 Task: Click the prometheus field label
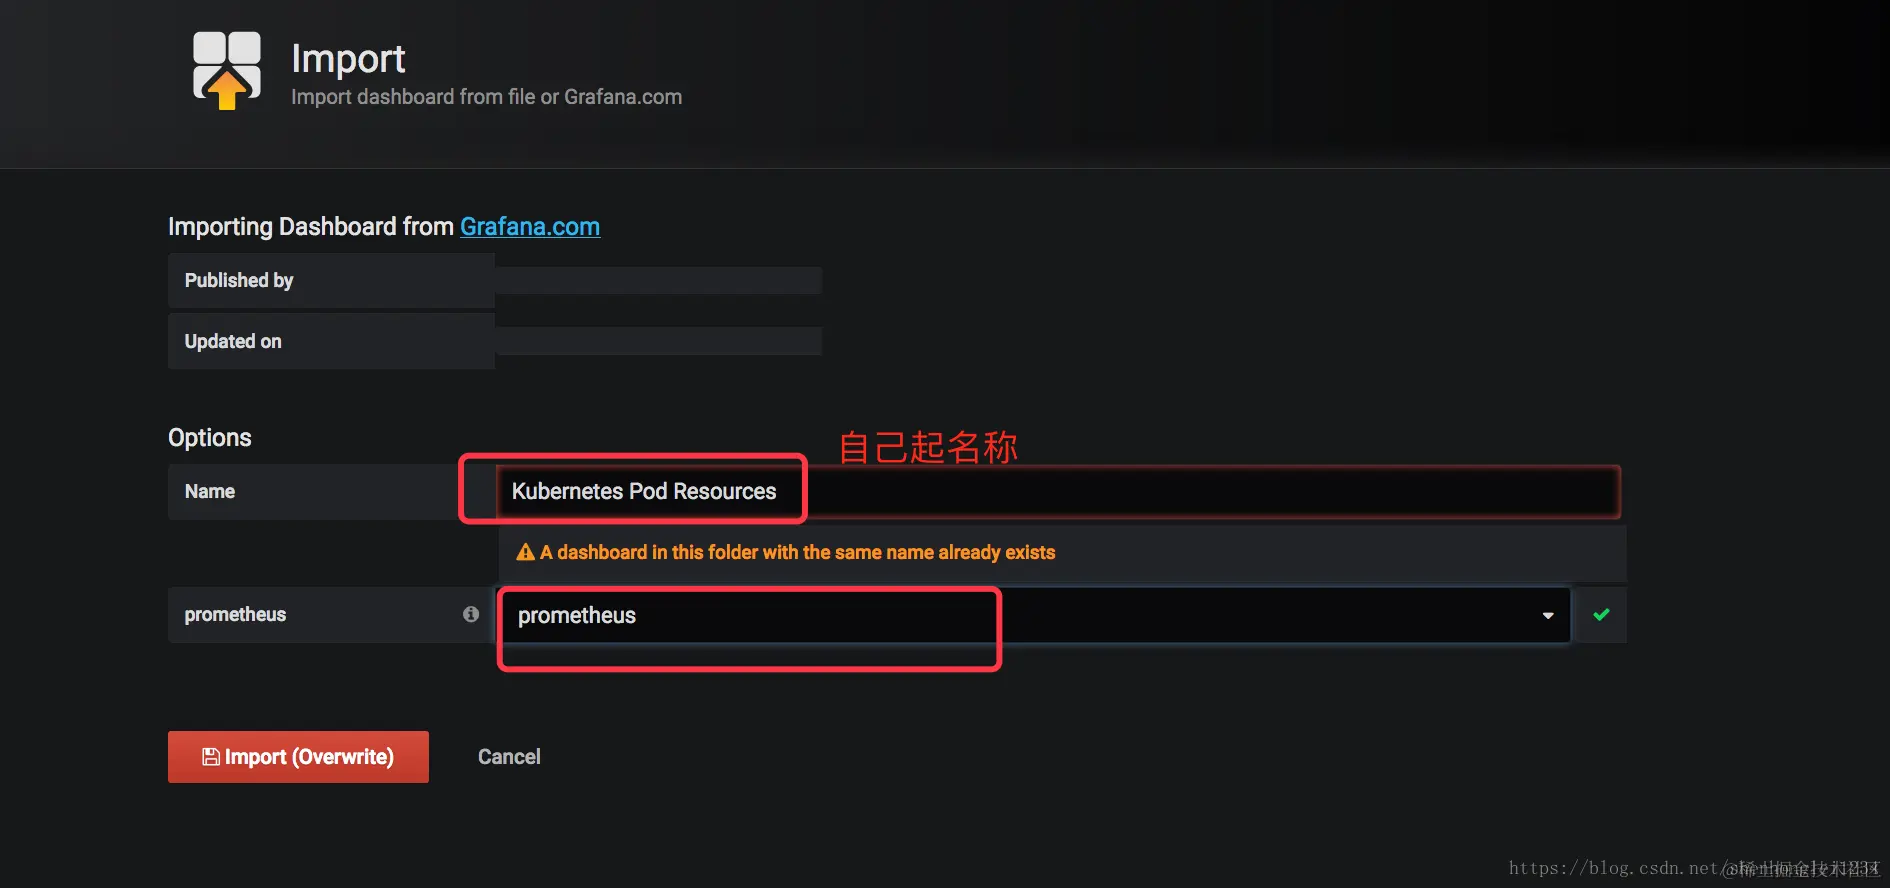(x=235, y=614)
